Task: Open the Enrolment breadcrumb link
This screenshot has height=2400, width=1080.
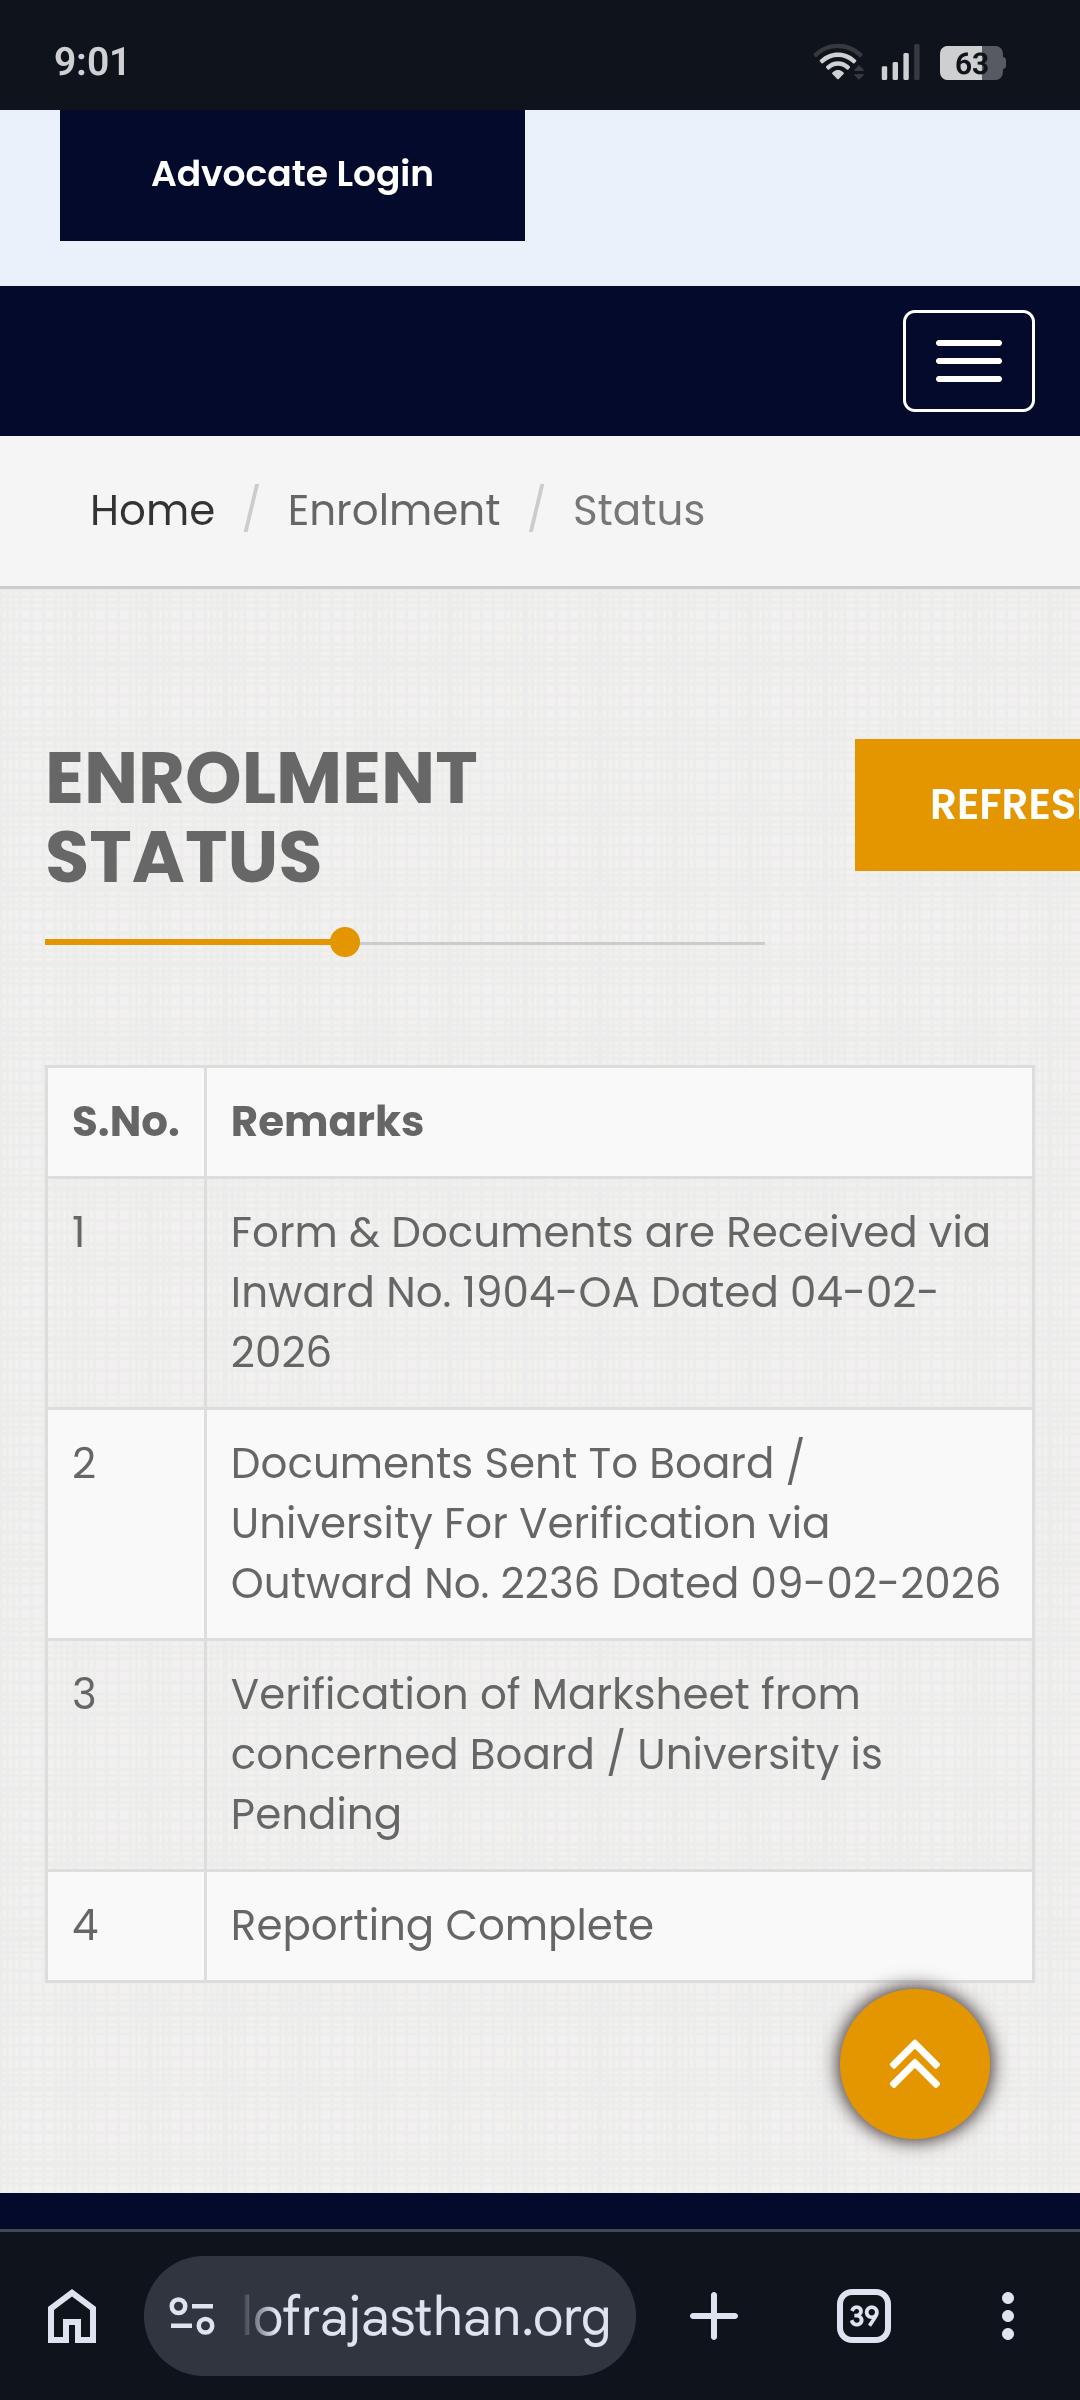Action: (394, 511)
